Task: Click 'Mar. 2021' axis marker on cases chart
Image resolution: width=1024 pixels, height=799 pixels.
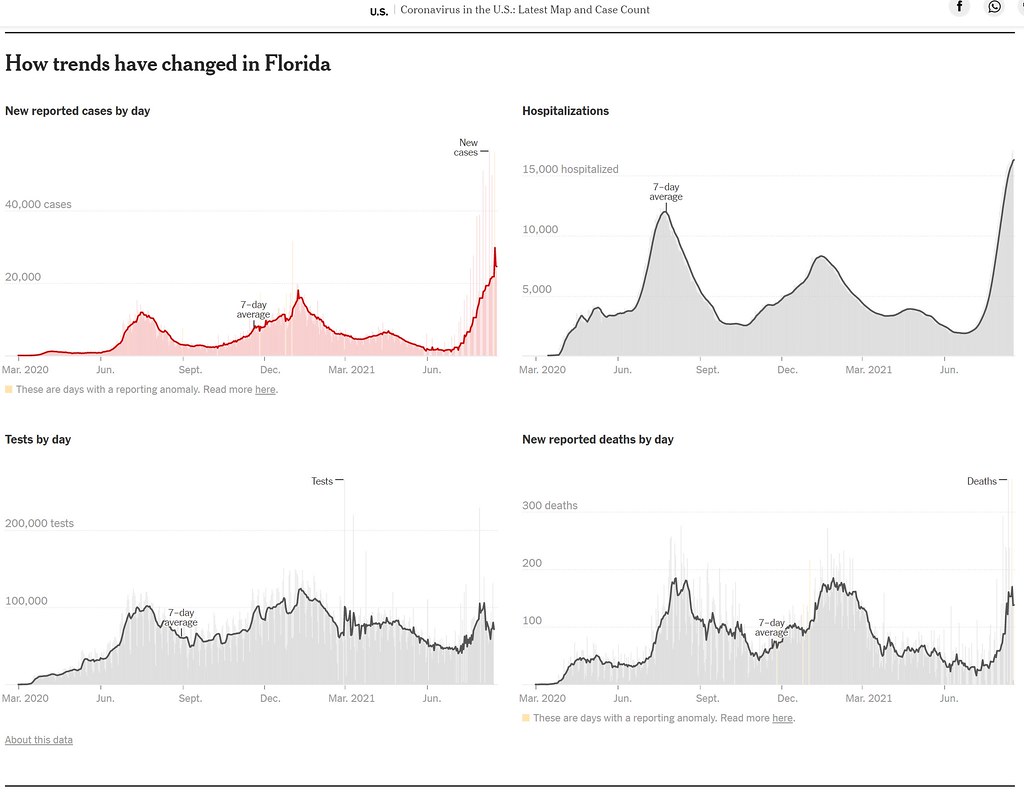Action: [x=351, y=370]
